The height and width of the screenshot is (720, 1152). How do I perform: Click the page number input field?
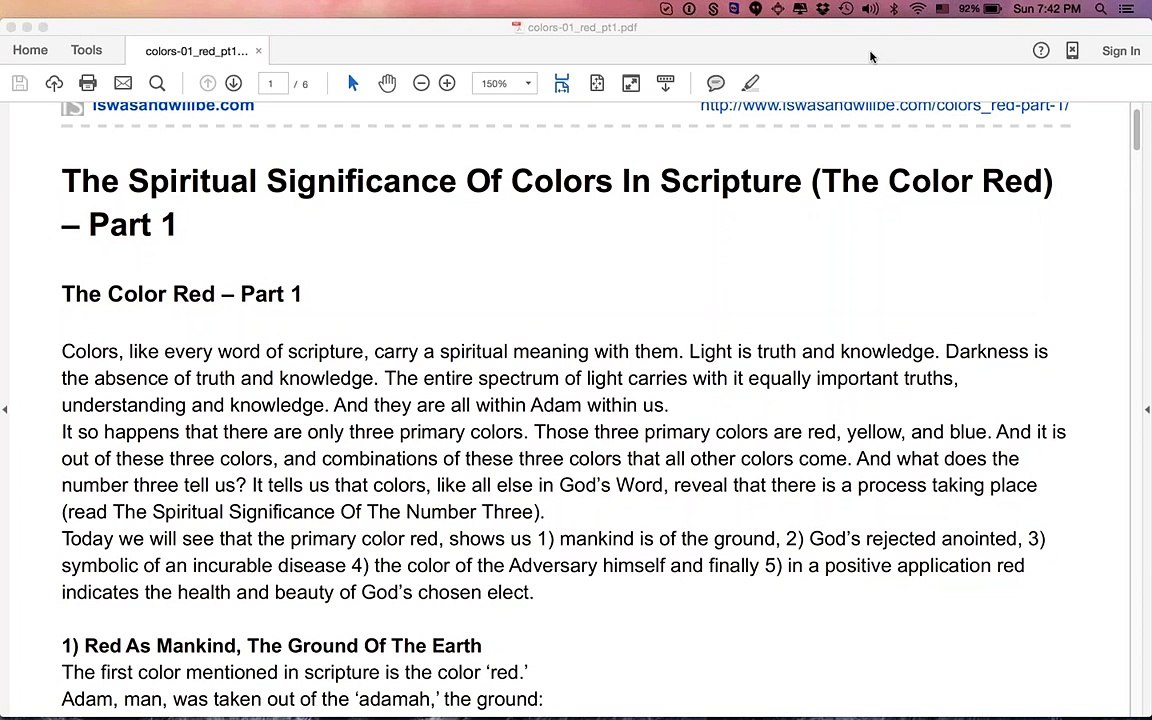[x=273, y=83]
